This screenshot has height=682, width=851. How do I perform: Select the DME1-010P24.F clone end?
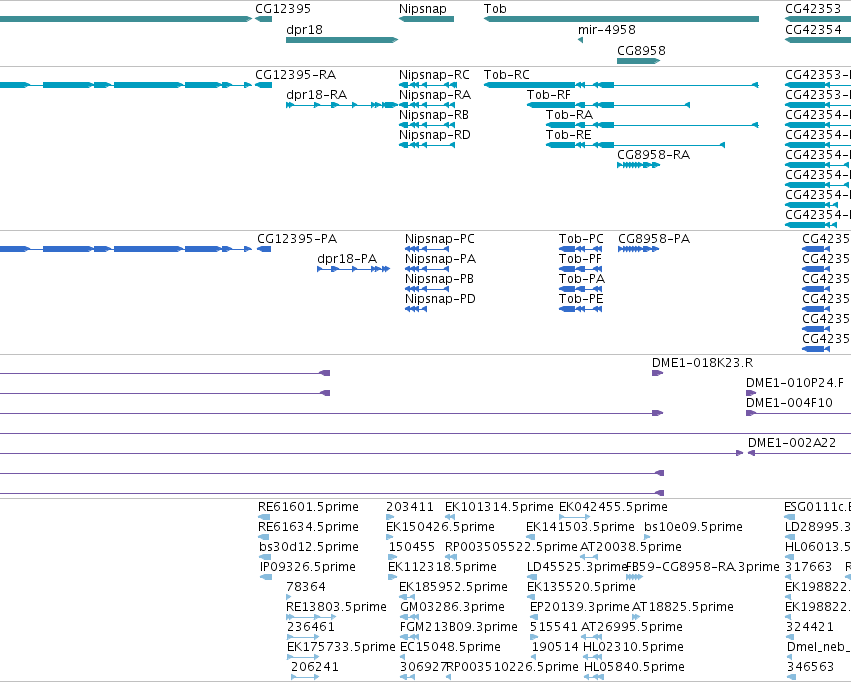tap(751, 393)
